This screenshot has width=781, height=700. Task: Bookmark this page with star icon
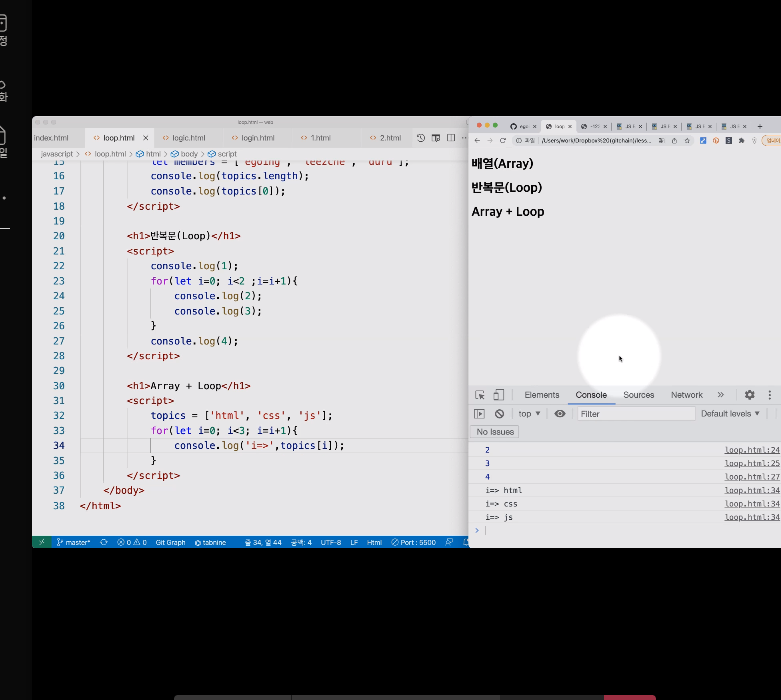[x=687, y=140]
